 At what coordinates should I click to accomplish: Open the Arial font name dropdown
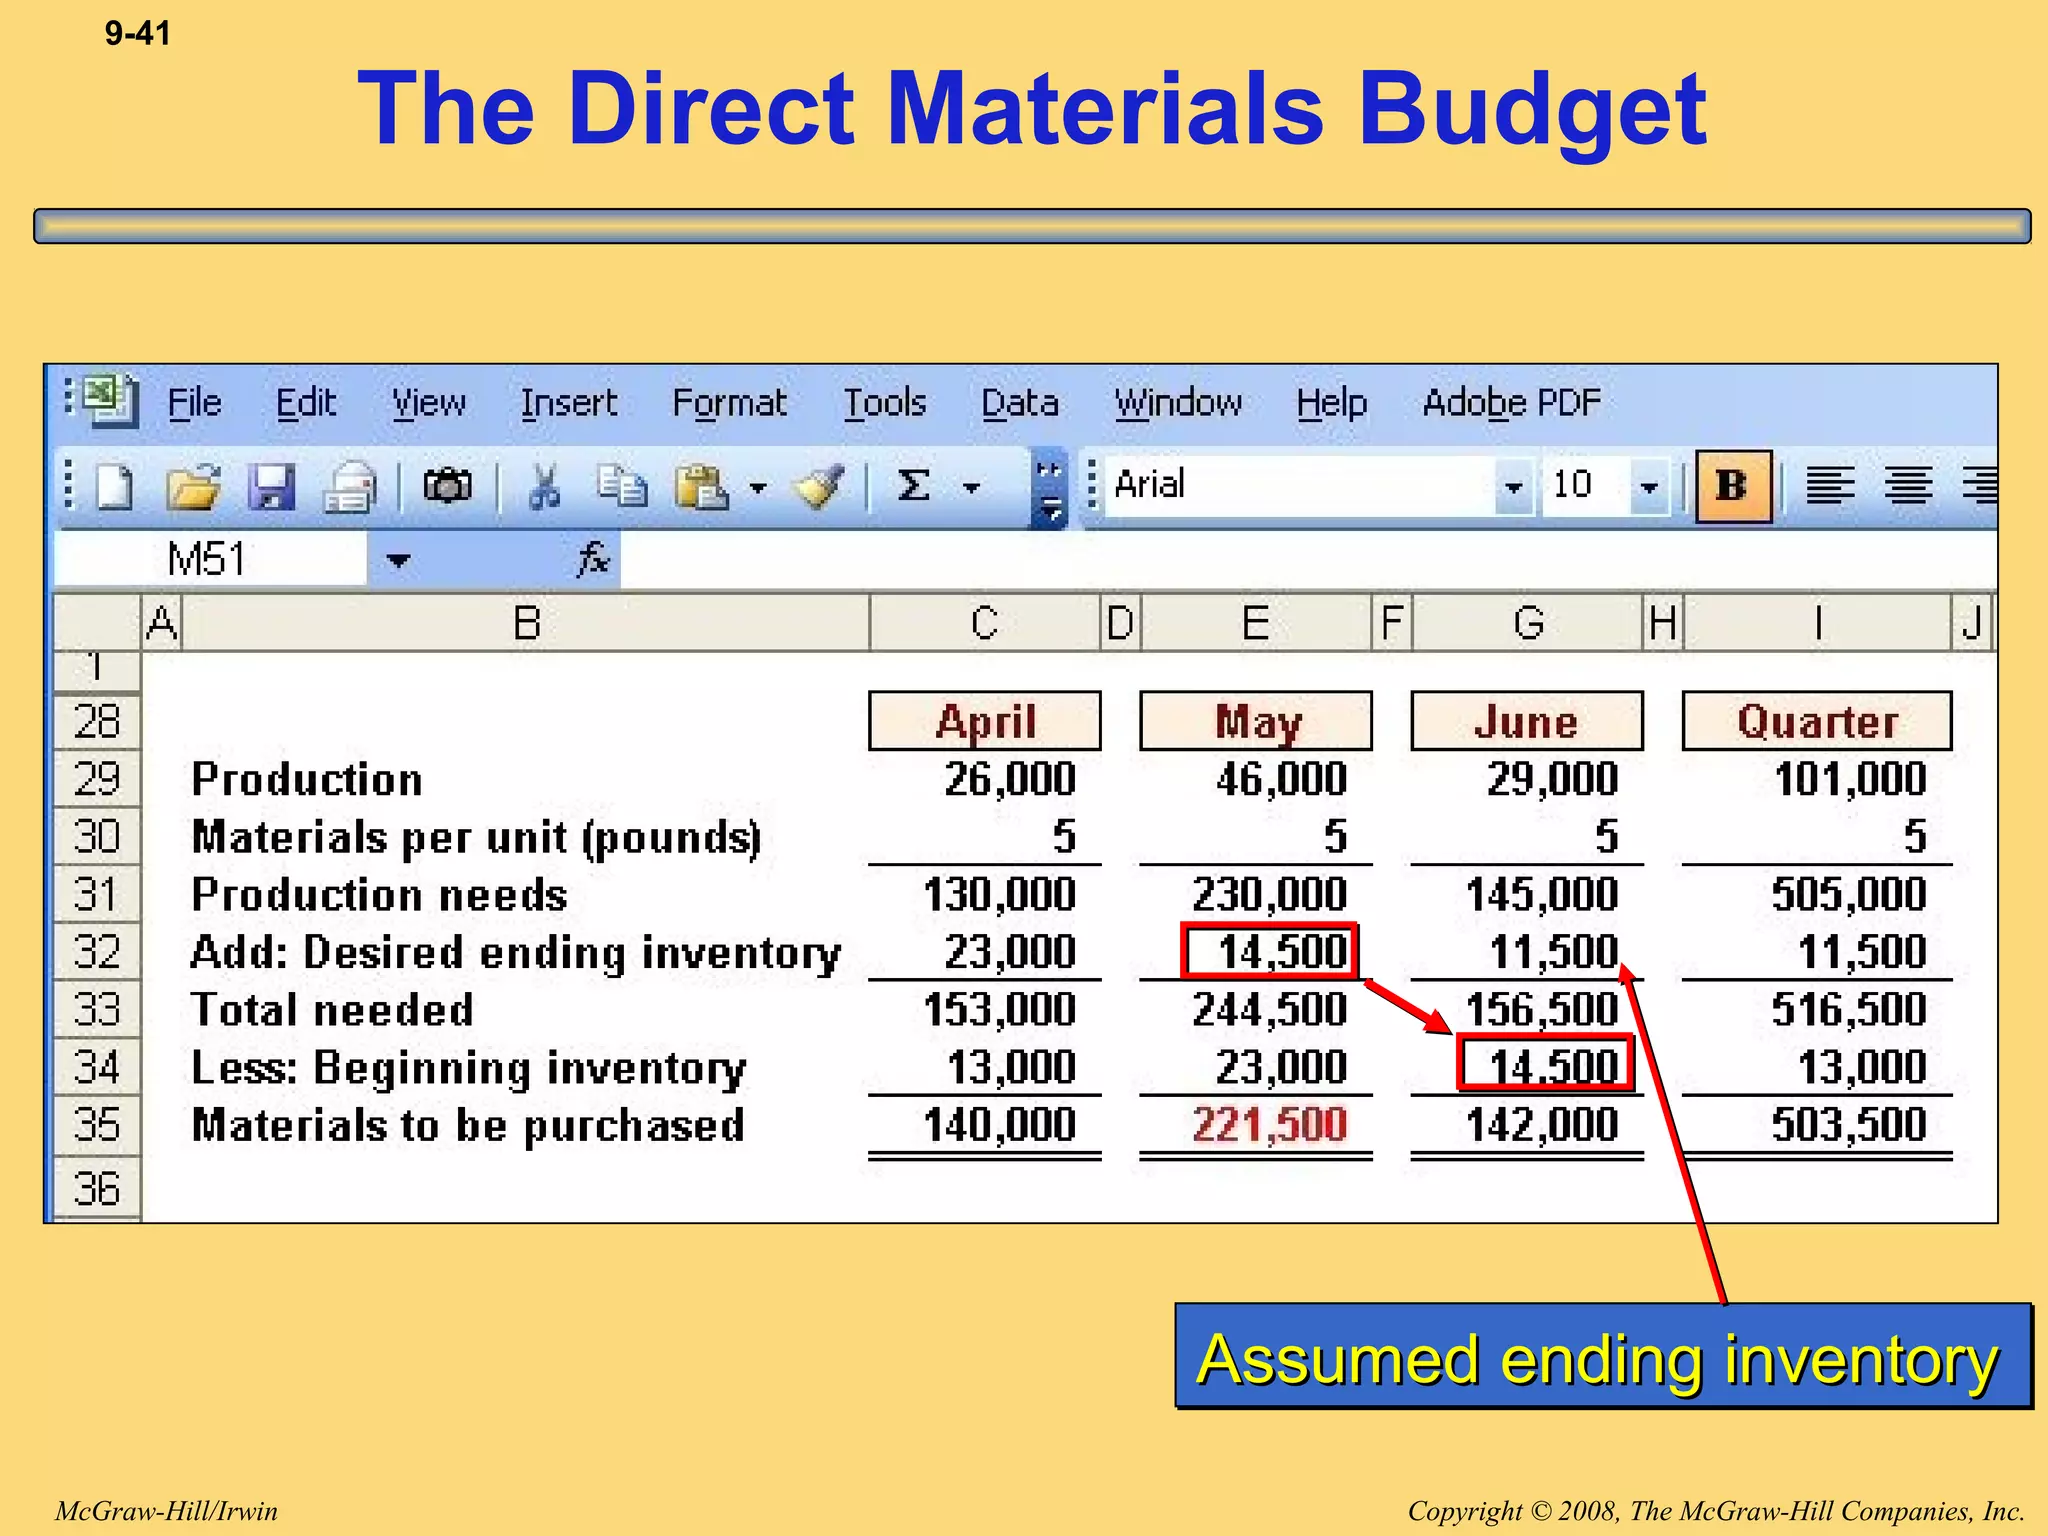pos(1514,487)
